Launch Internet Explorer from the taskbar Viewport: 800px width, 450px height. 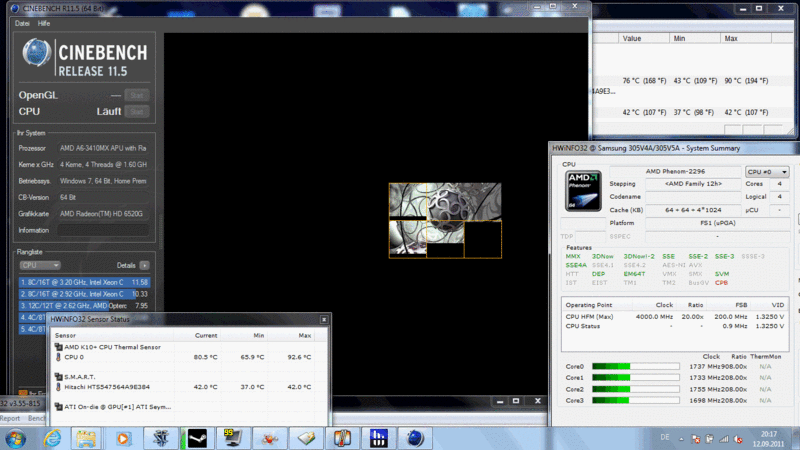click(52, 439)
